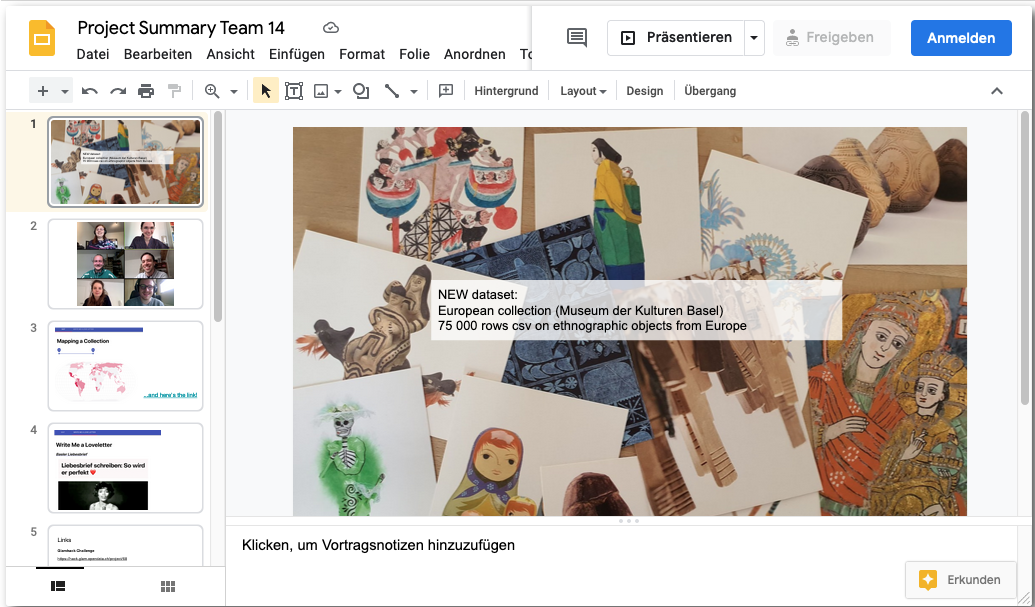Open the comment history speech bubble
This screenshot has height=607, width=1035.
point(577,38)
